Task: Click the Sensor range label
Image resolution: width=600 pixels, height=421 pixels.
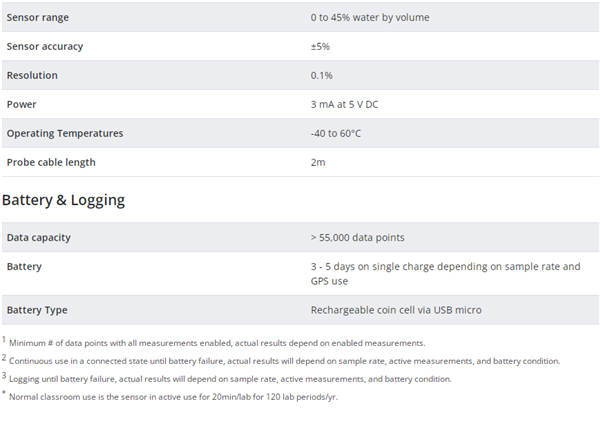Action: [38, 18]
